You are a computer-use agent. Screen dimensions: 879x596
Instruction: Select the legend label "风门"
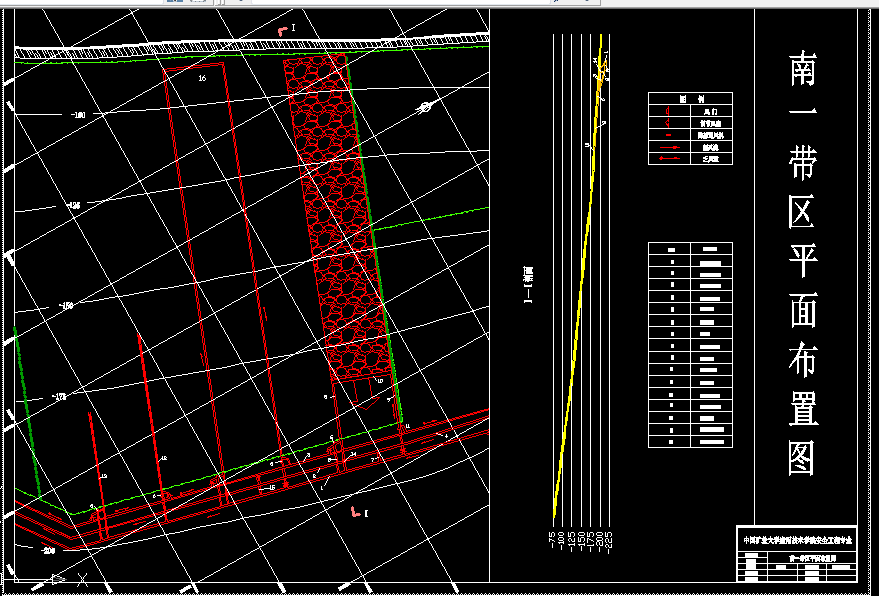click(711, 112)
